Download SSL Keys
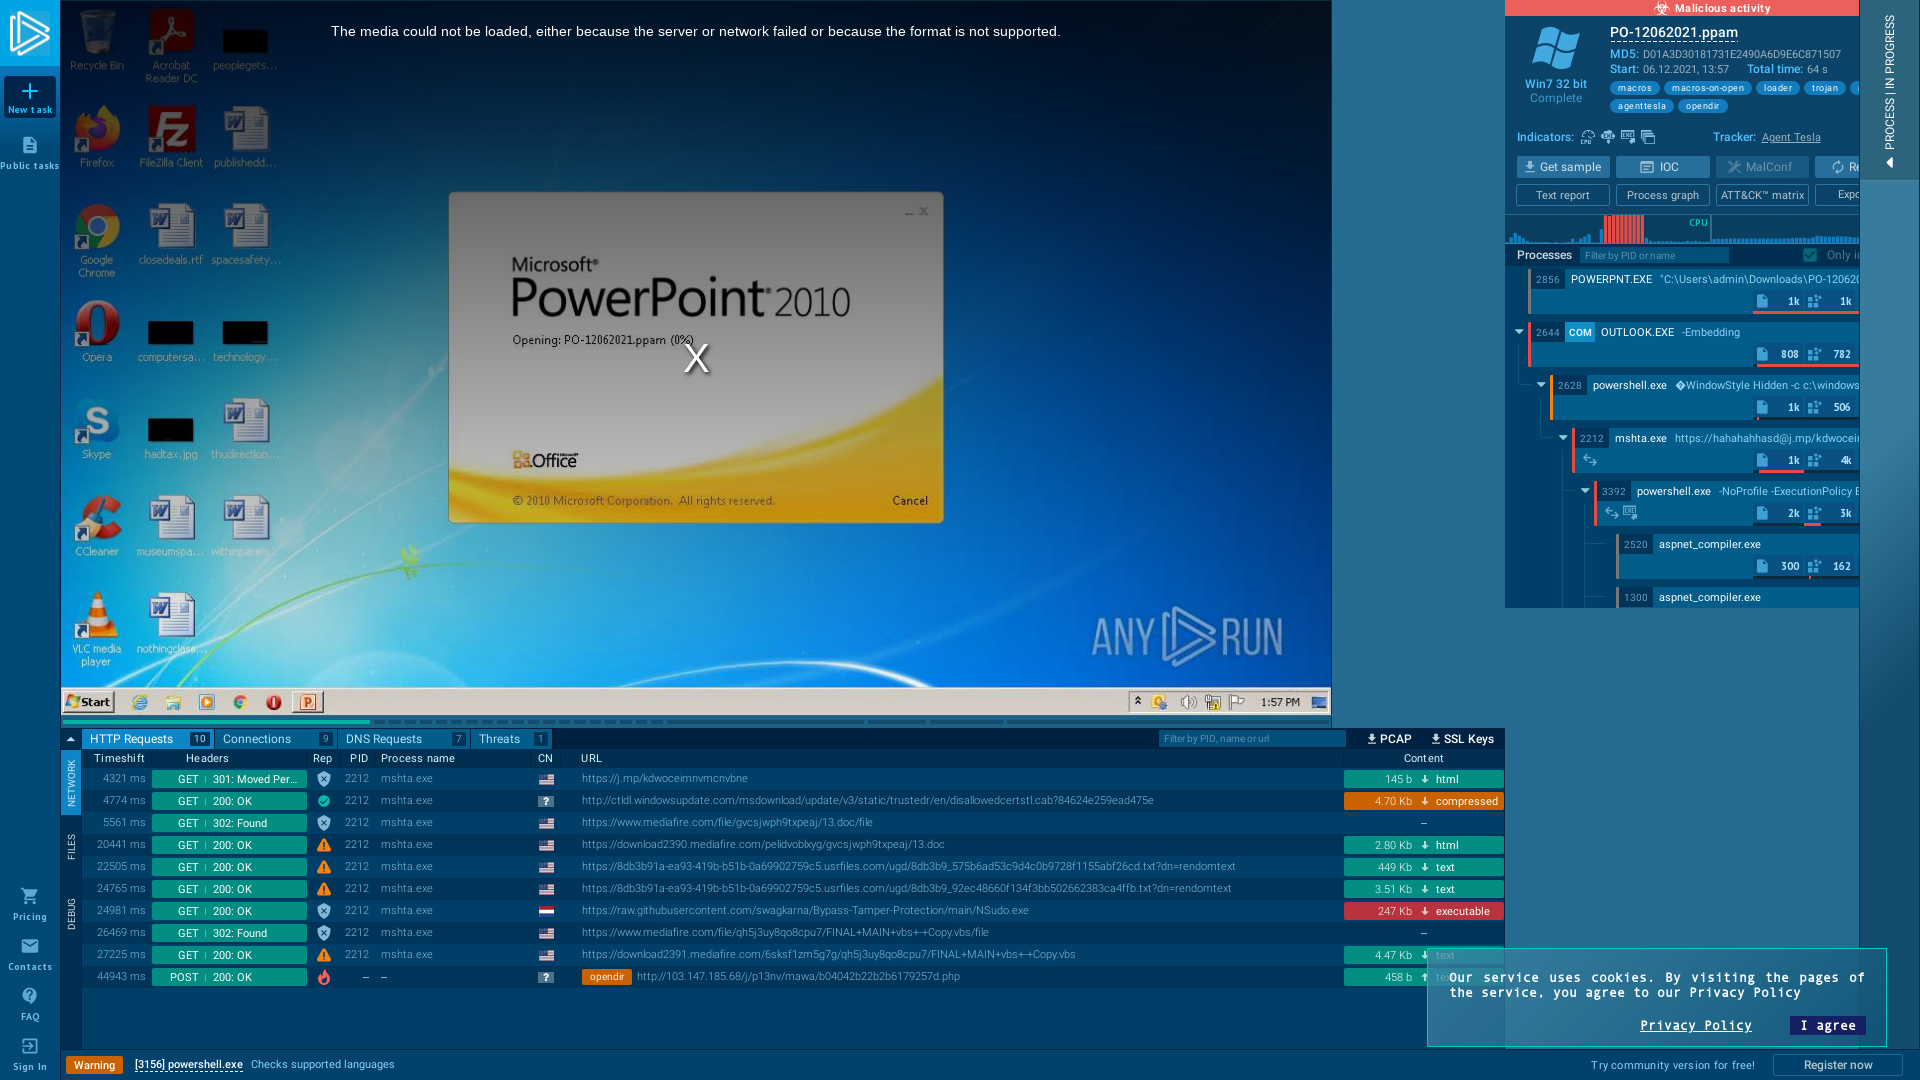 coord(1462,739)
